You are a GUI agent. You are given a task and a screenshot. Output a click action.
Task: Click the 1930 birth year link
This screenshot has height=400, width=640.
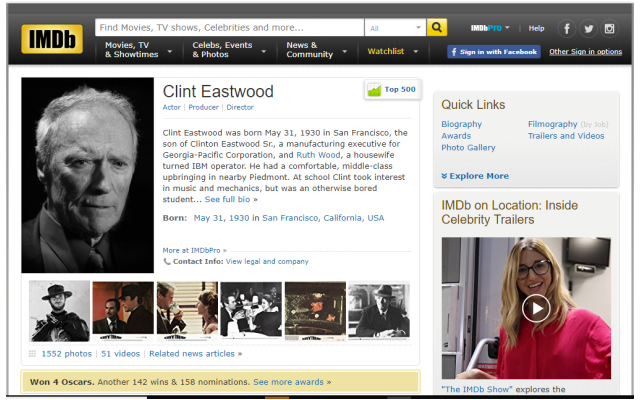[x=239, y=218]
